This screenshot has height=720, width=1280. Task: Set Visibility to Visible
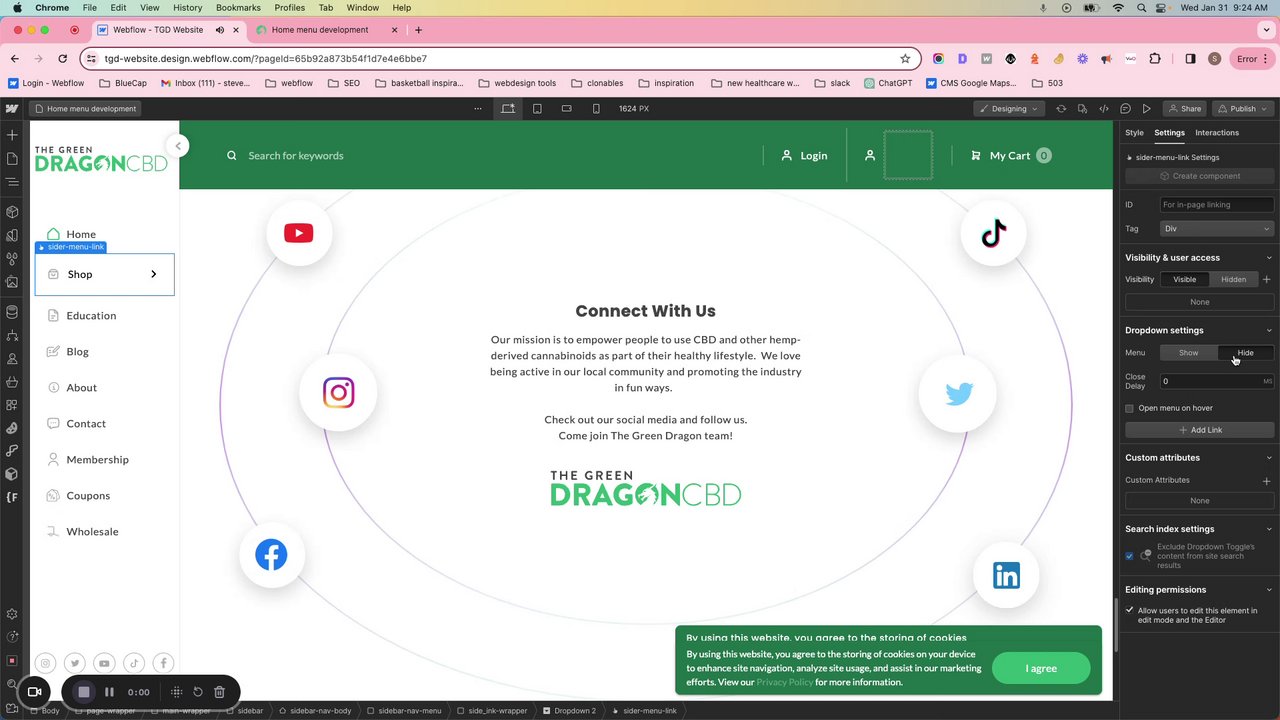(1184, 279)
